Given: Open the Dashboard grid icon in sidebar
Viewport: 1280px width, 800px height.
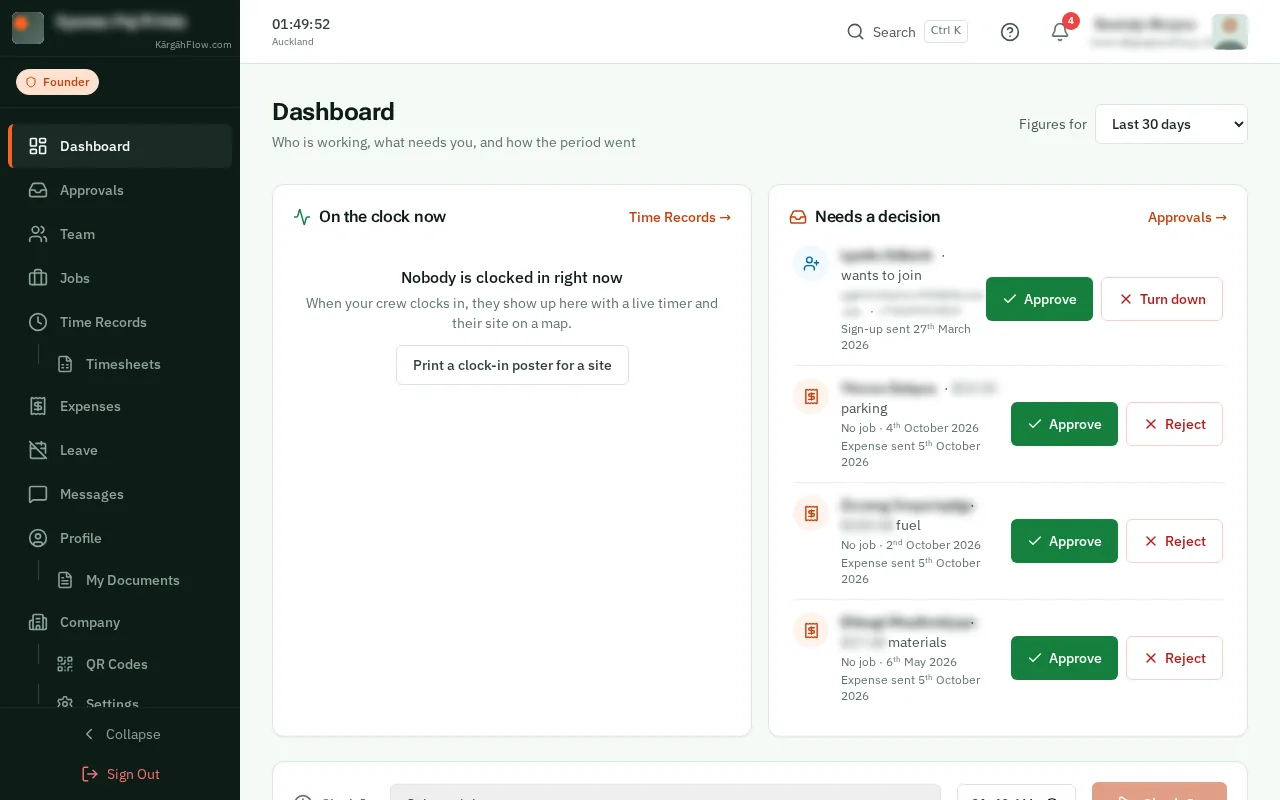Looking at the screenshot, I should 38,146.
